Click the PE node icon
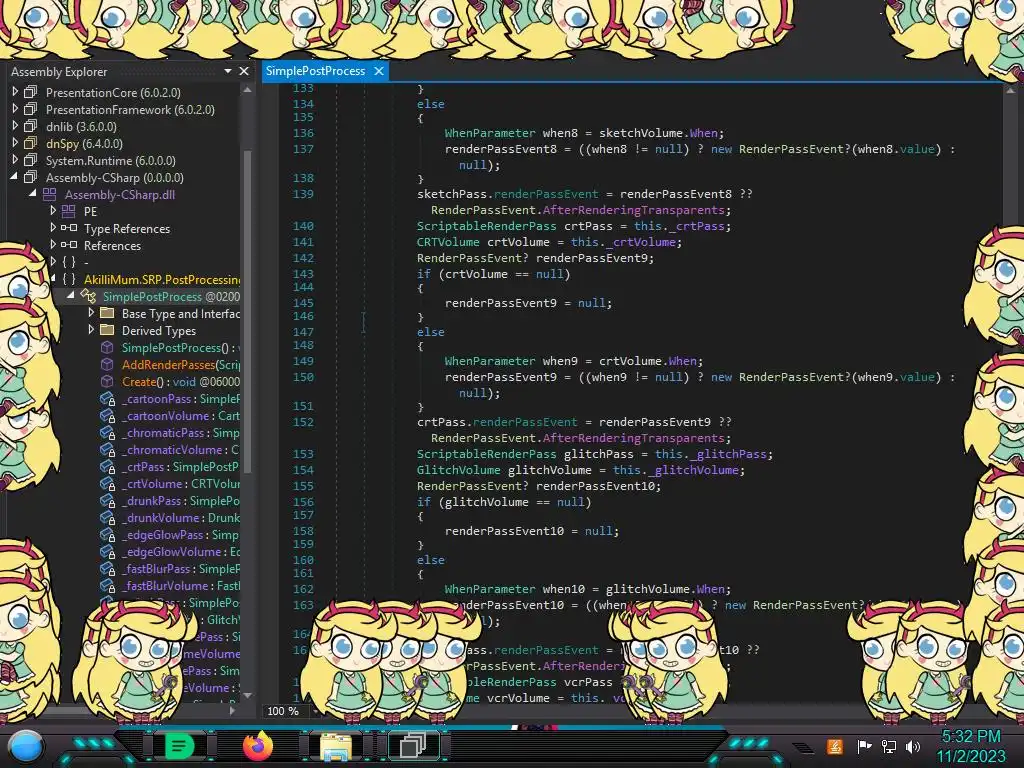 coord(69,211)
